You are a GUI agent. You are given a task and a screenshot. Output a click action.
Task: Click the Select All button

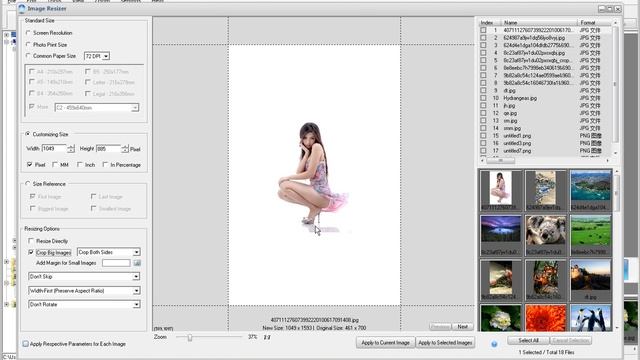coord(528,340)
